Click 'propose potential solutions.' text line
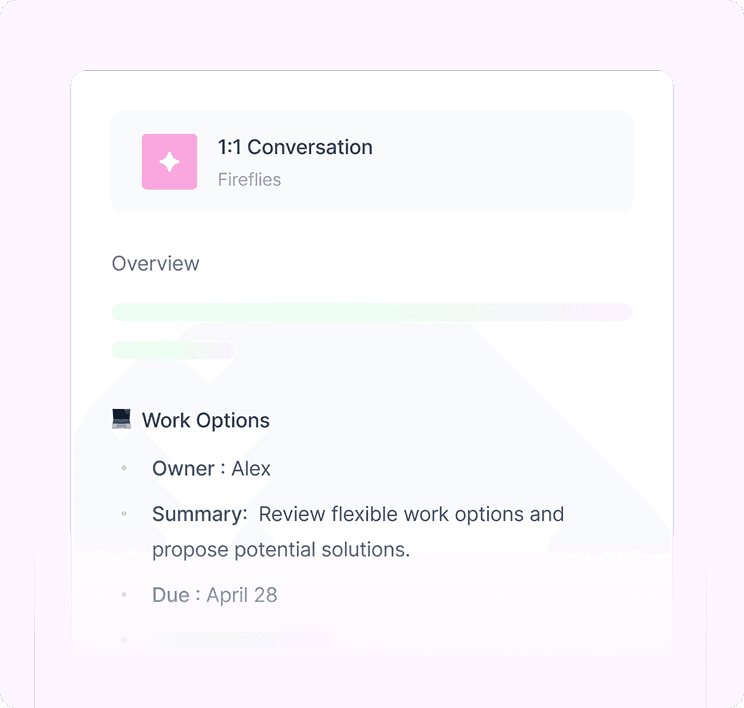Image resolution: width=744 pixels, height=708 pixels. point(281,550)
